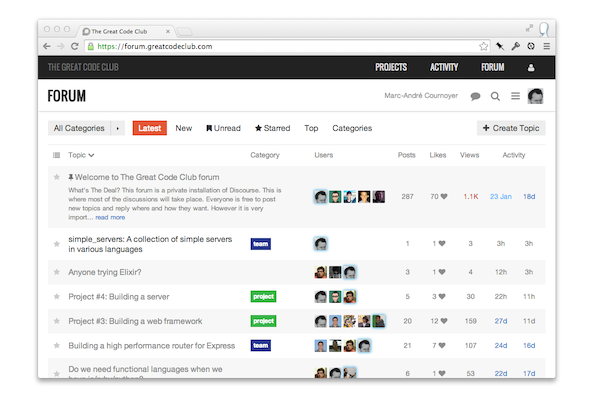Open the All Categories dropdown
The height and width of the screenshot is (410, 599).
[x=79, y=128]
